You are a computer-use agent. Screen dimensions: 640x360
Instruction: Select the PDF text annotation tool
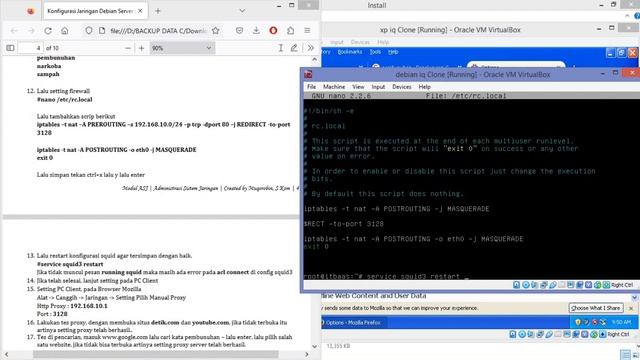click(x=280, y=48)
